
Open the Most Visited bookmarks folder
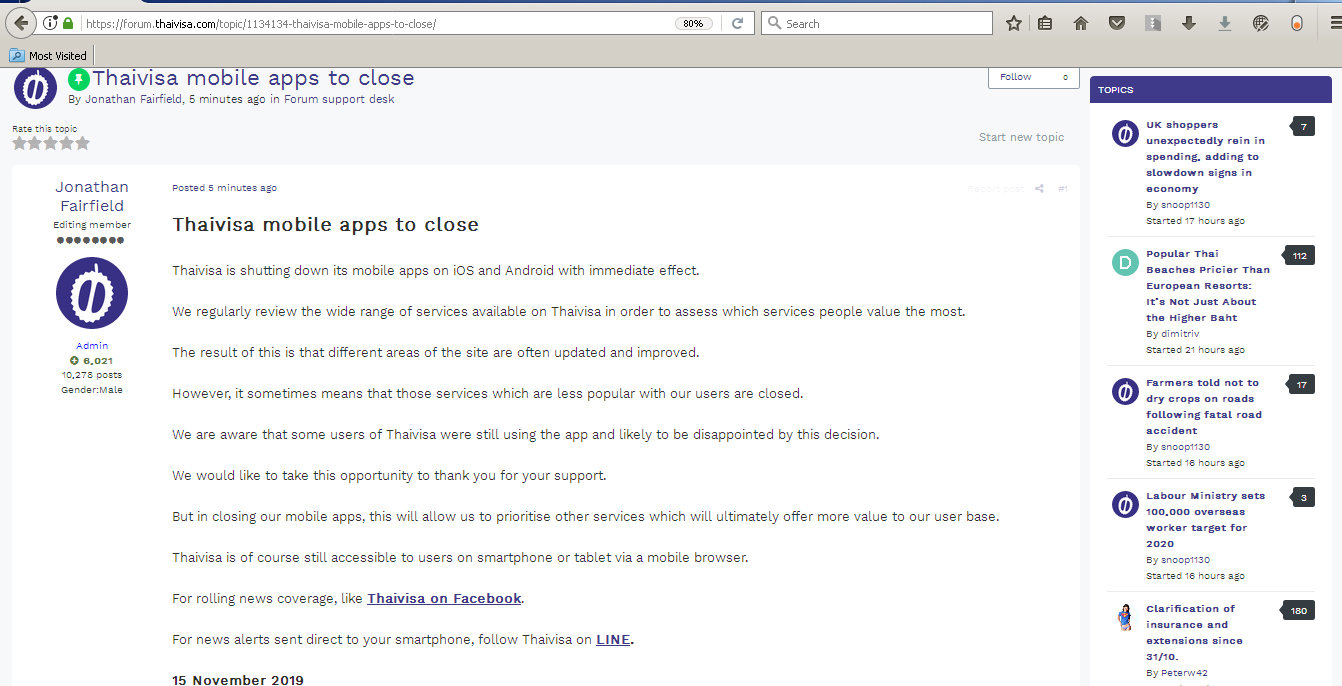48,56
